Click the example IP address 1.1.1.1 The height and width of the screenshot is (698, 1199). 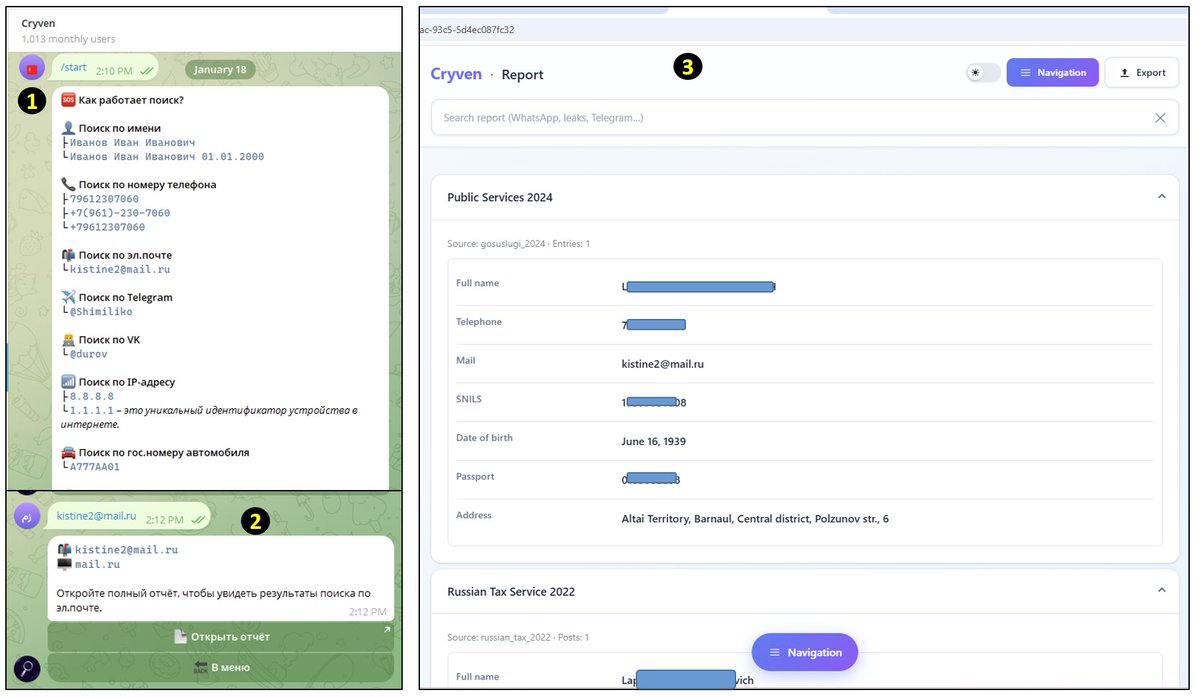[92, 411]
